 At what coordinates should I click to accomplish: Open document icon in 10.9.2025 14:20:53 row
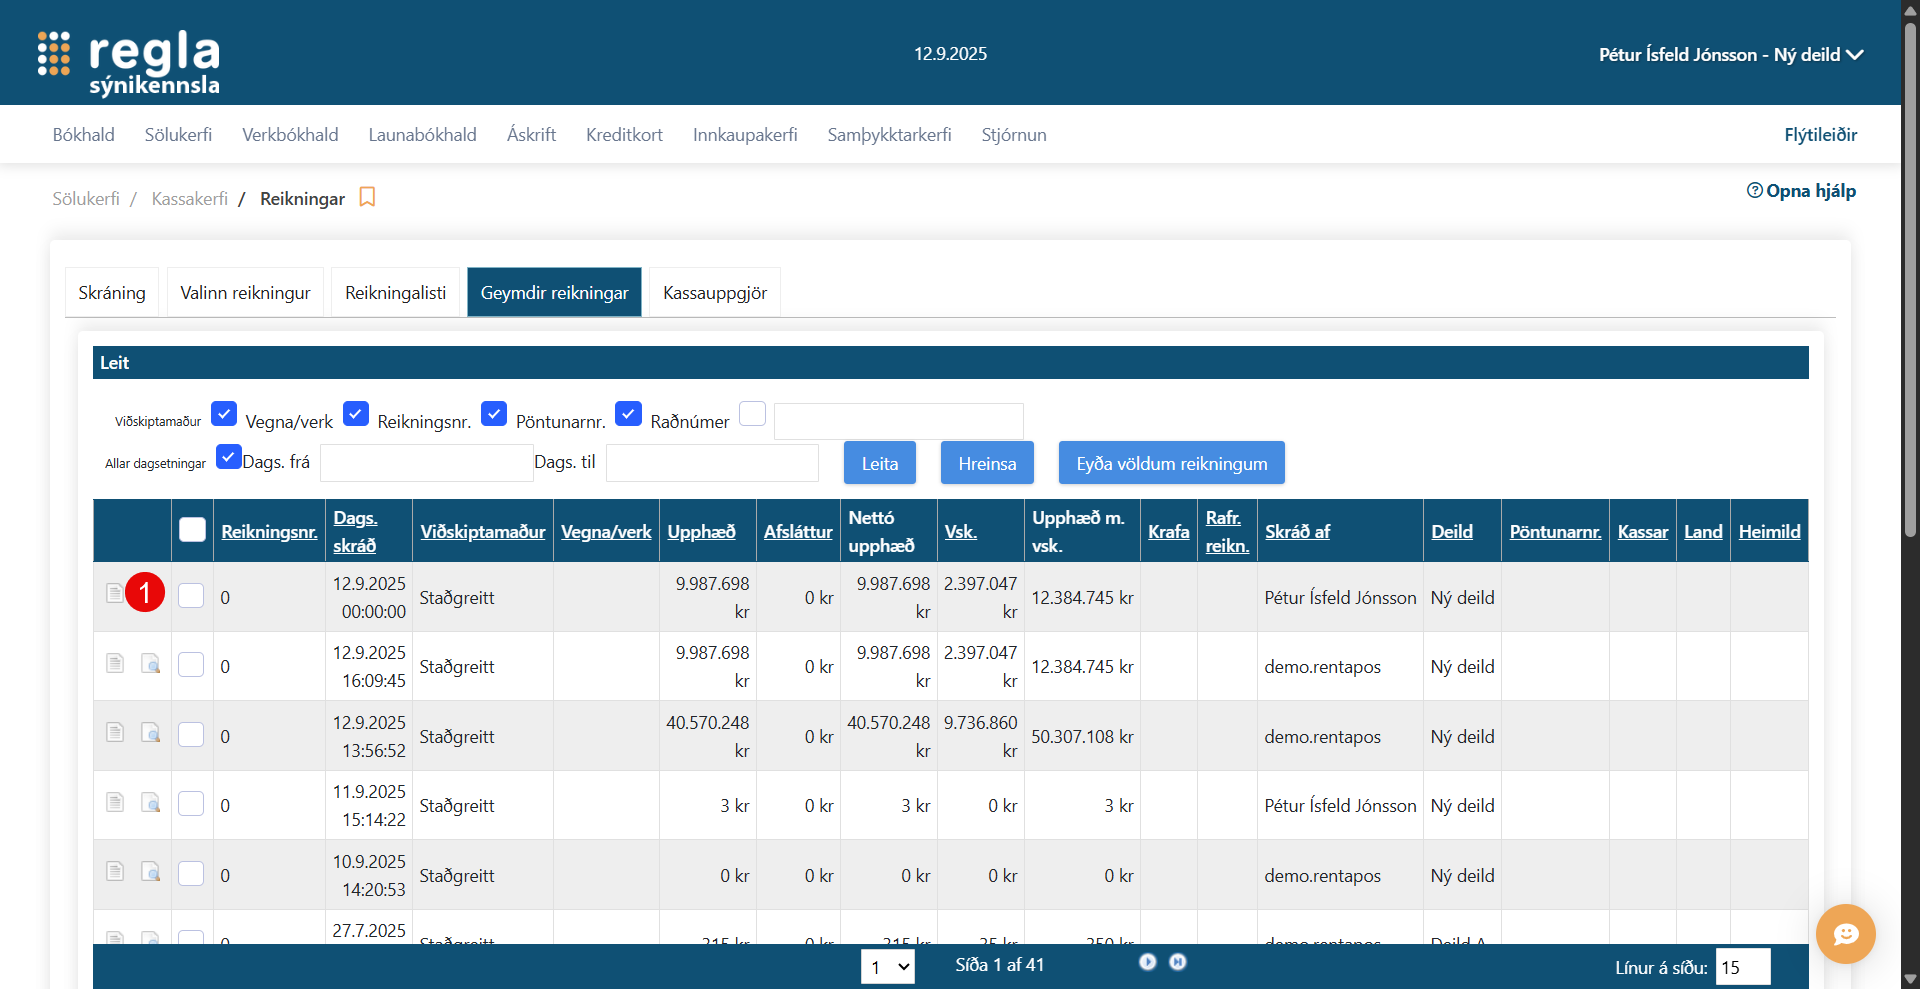[x=115, y=872]
